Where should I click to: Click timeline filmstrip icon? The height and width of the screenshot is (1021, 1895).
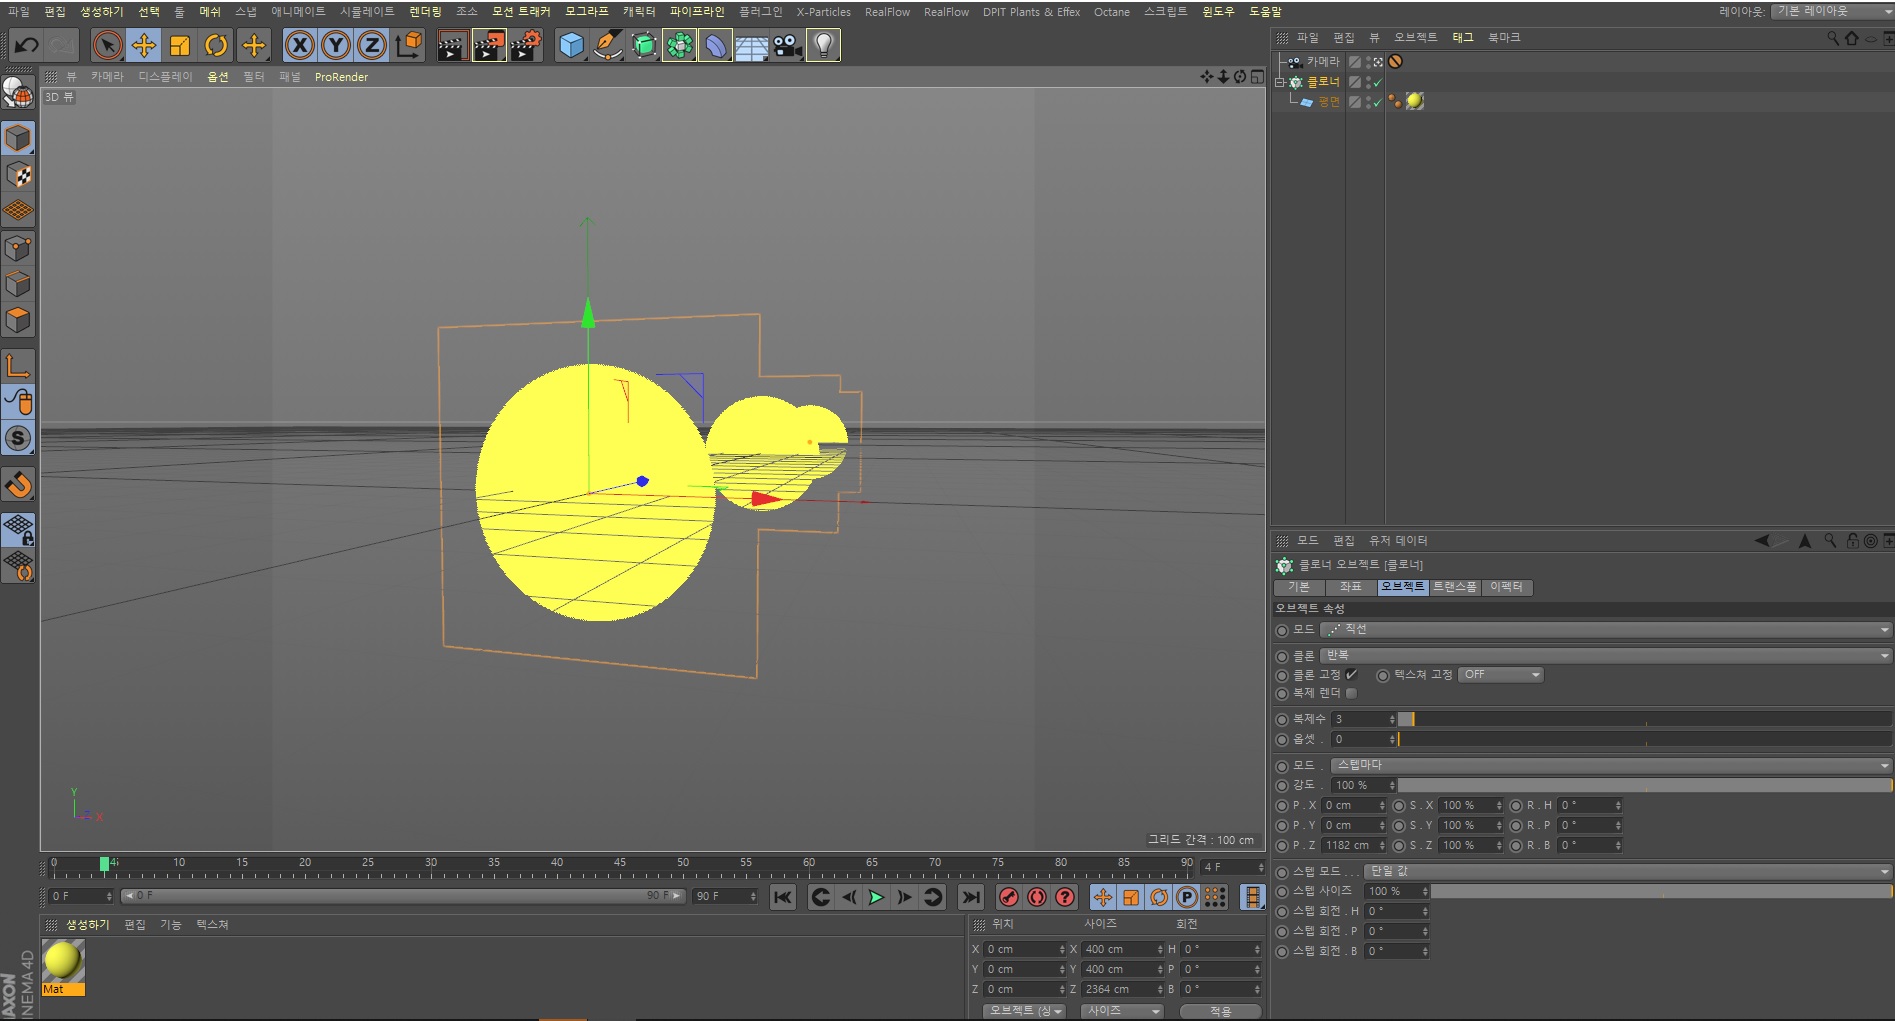tap(1252, 897)
